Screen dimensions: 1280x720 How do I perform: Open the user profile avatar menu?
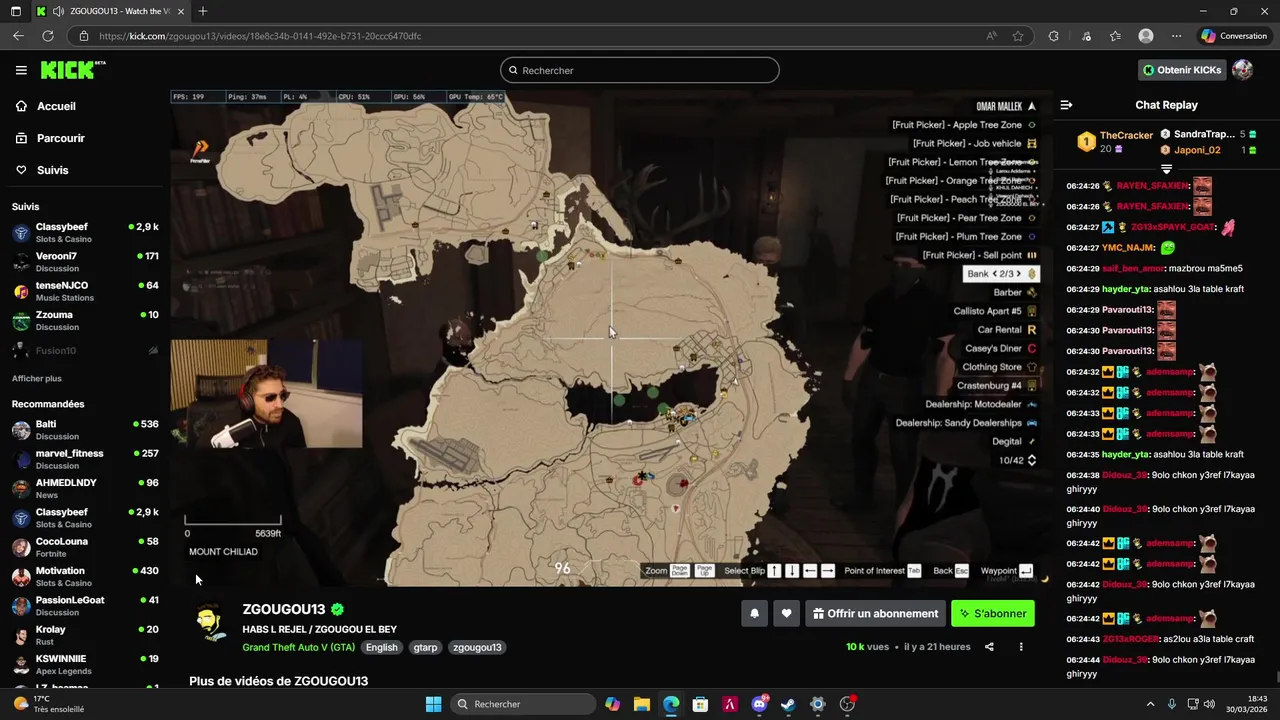[1242, 70]
